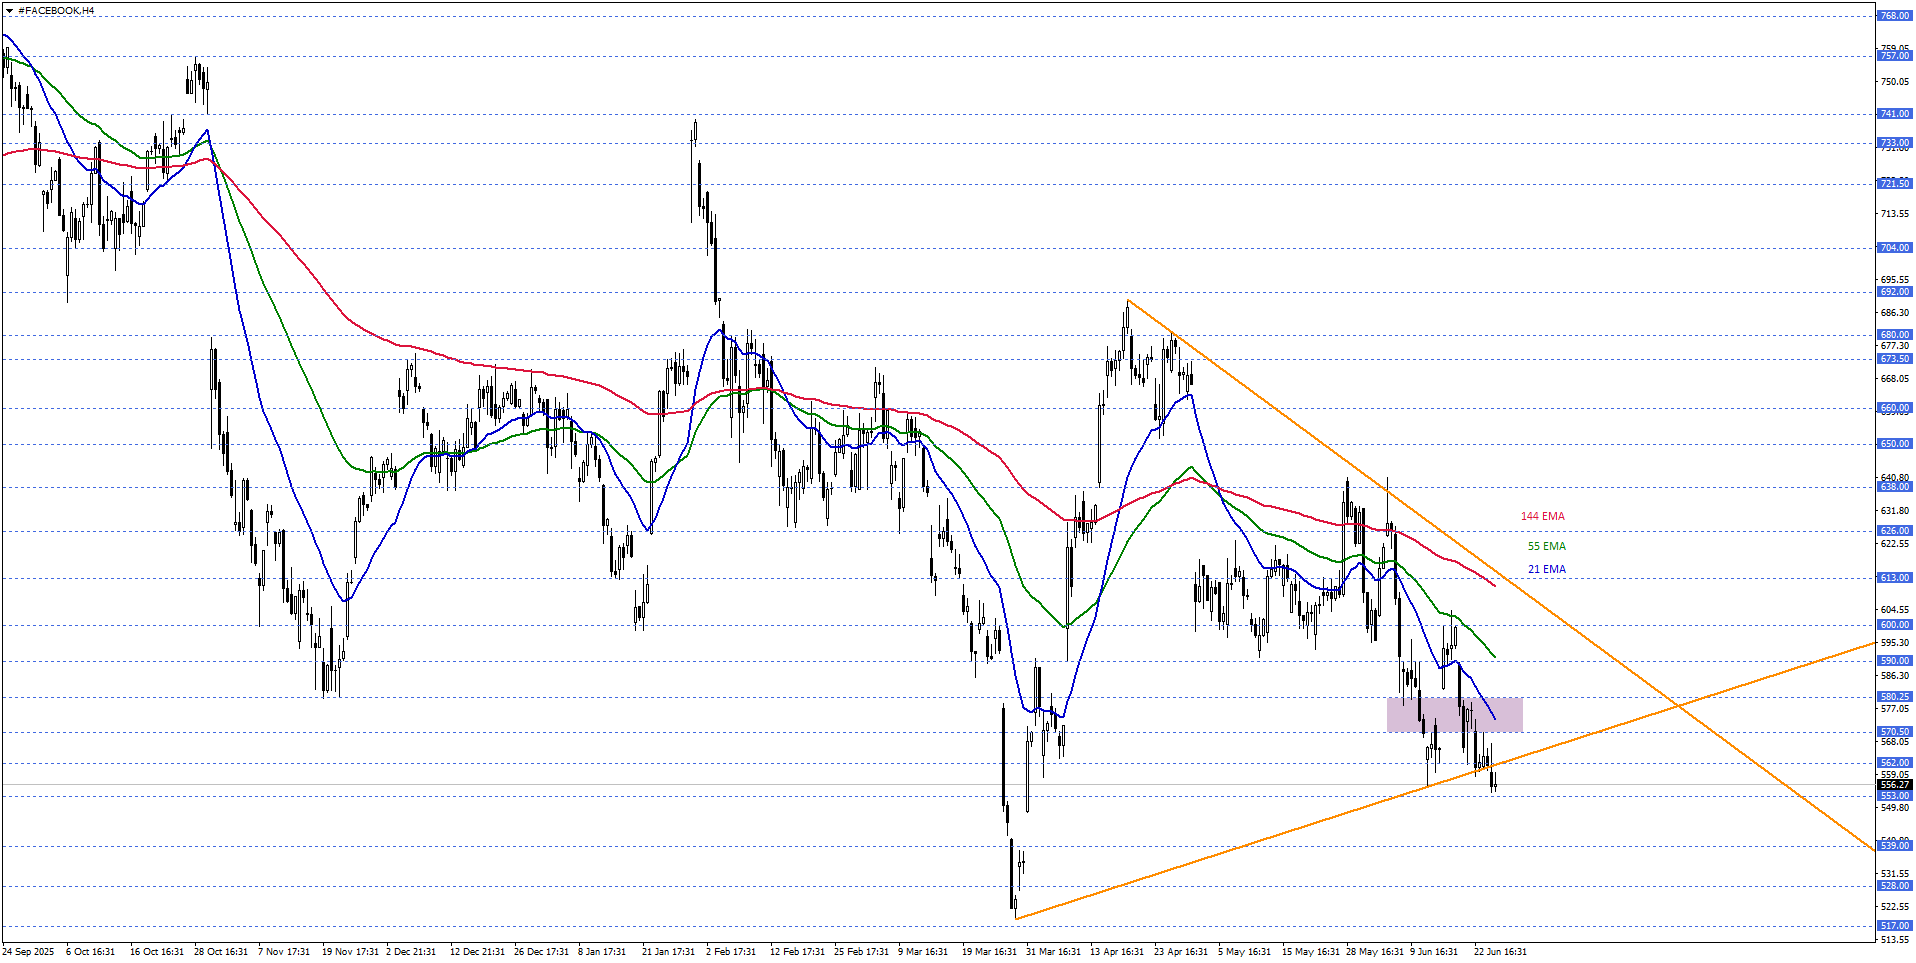Screen dimensions: 1916x963
Task: Click the 25 Feb 17:31 time label
Action: (x=861, y=952)
